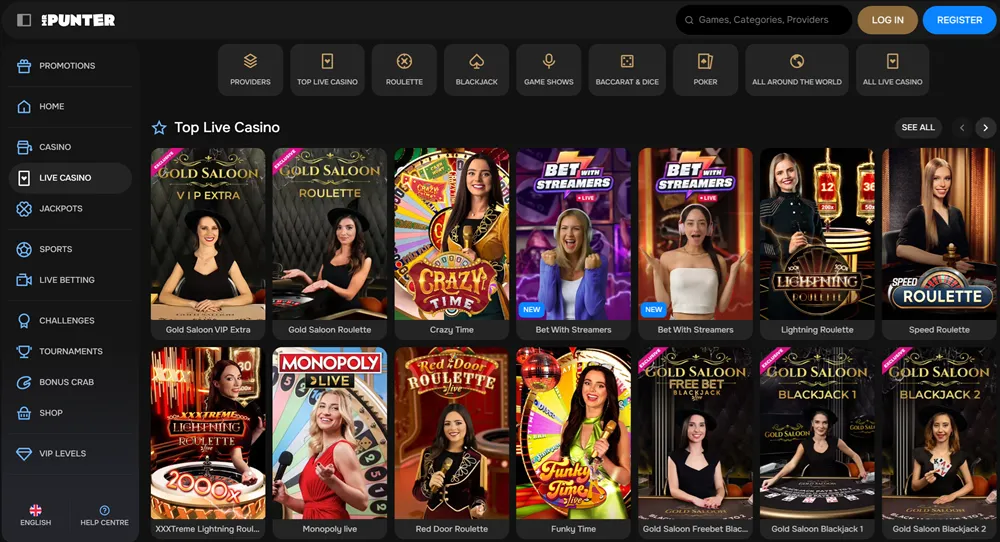Click the Log In button
The height and width of the screenshot is (542, 1000).
coord(887,20)
